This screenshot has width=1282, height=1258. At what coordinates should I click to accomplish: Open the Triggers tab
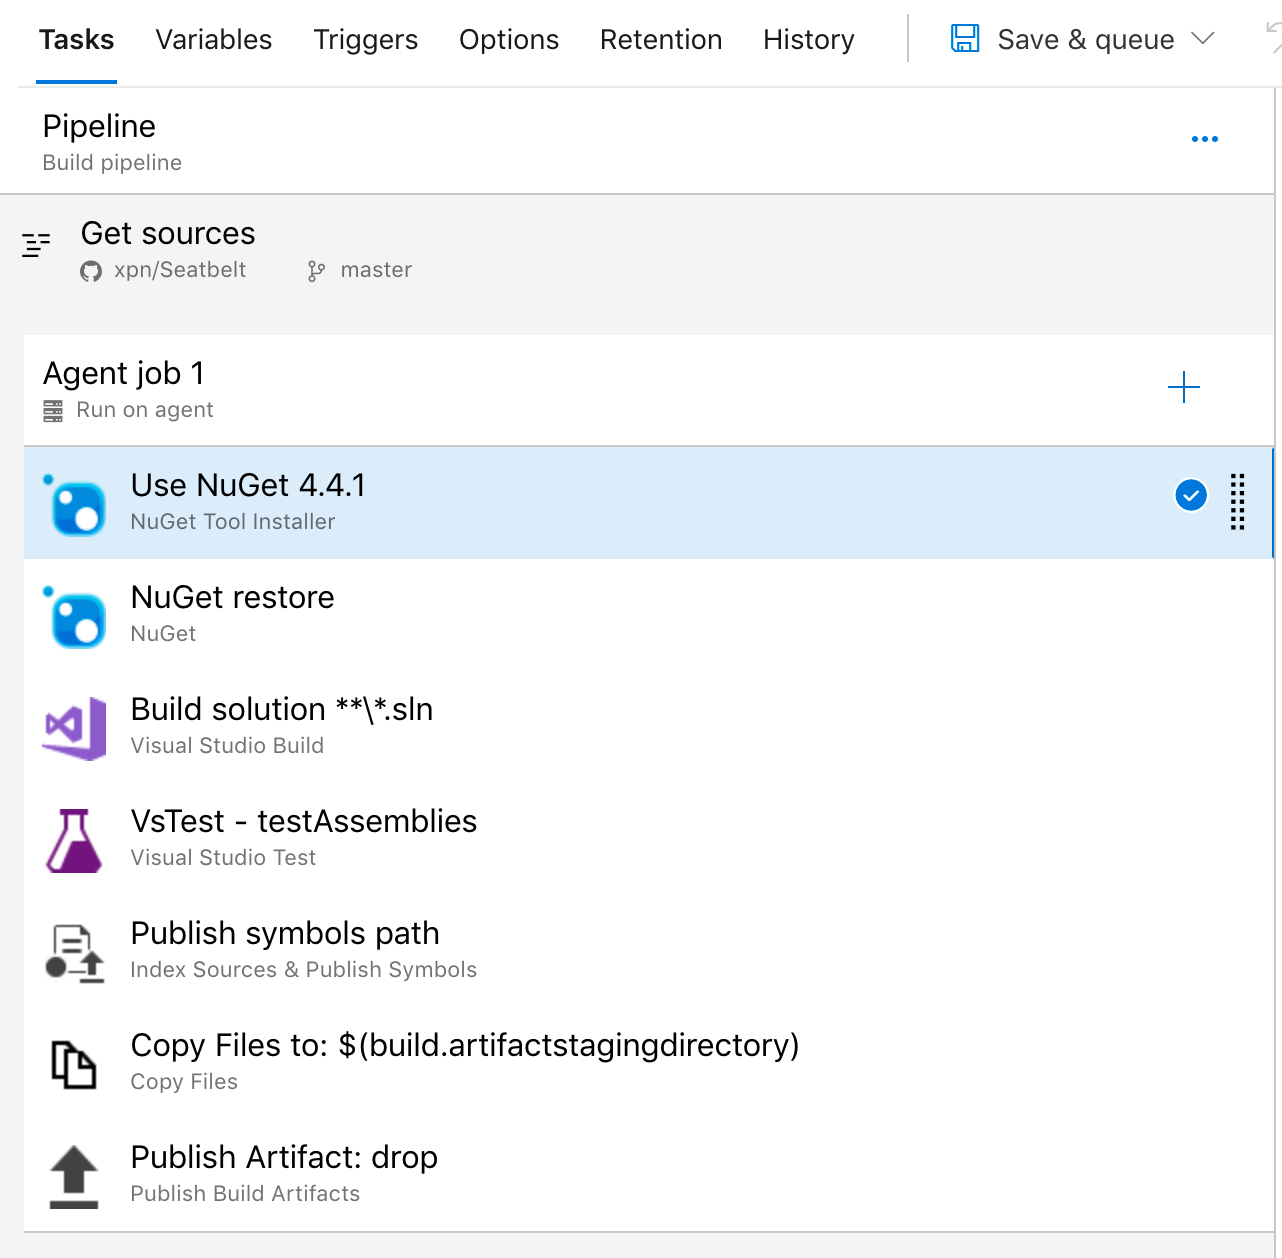click(x=366, y=40)
